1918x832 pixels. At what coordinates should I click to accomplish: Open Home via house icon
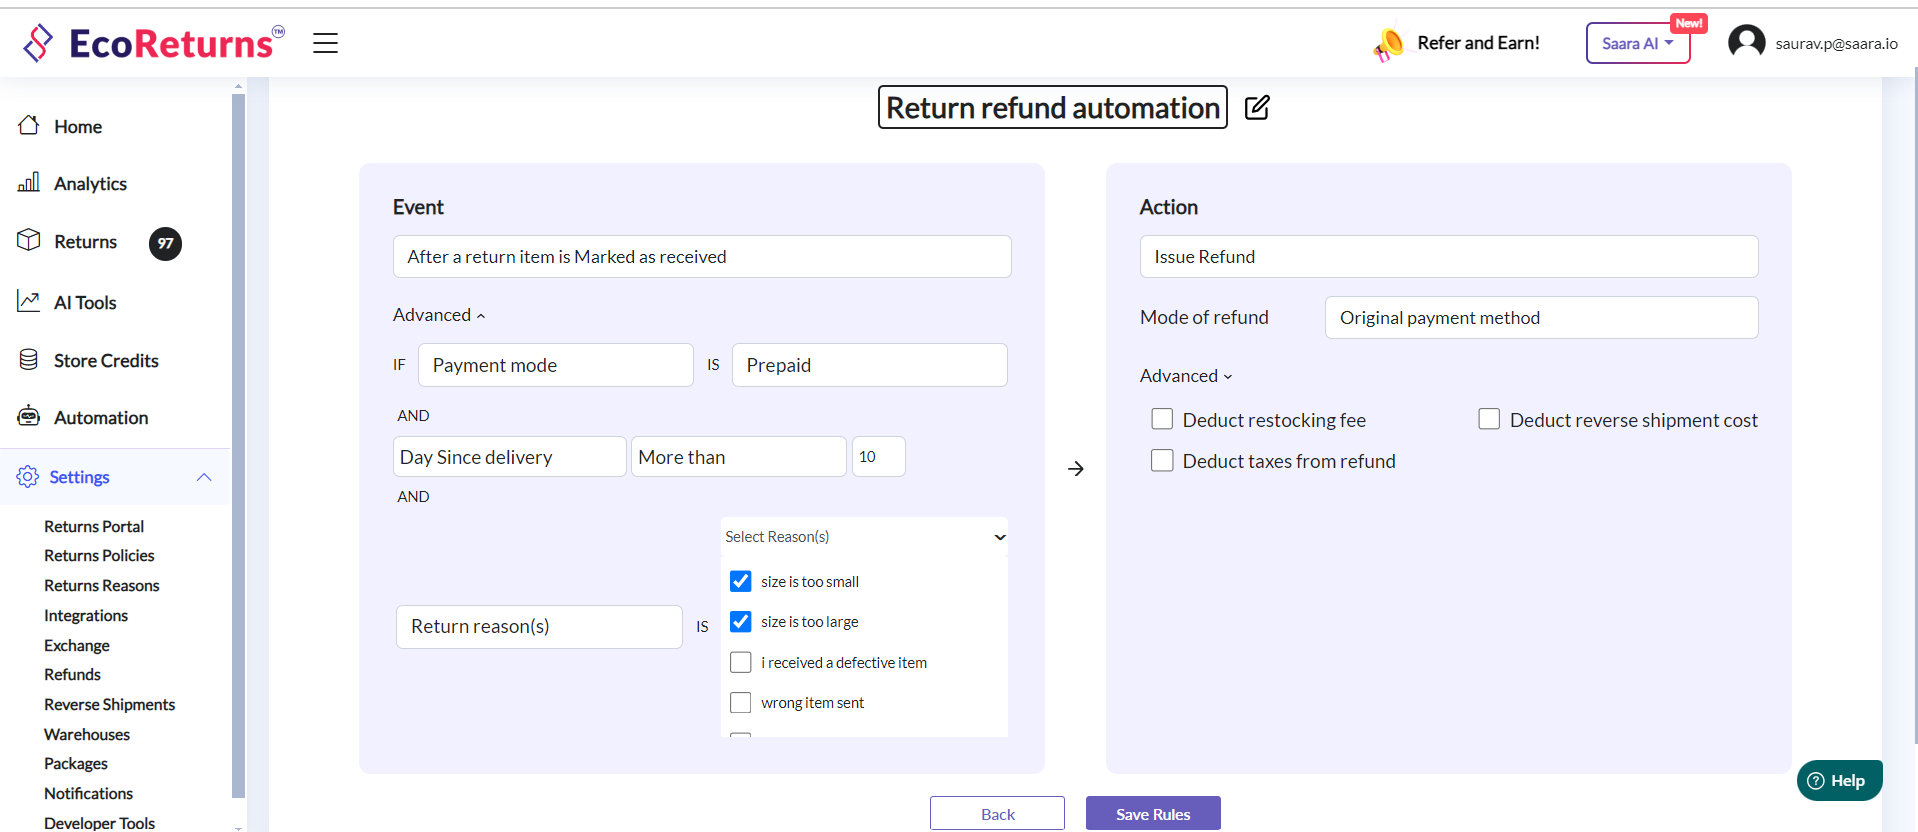pyautogui.click(x=29, y=126)
